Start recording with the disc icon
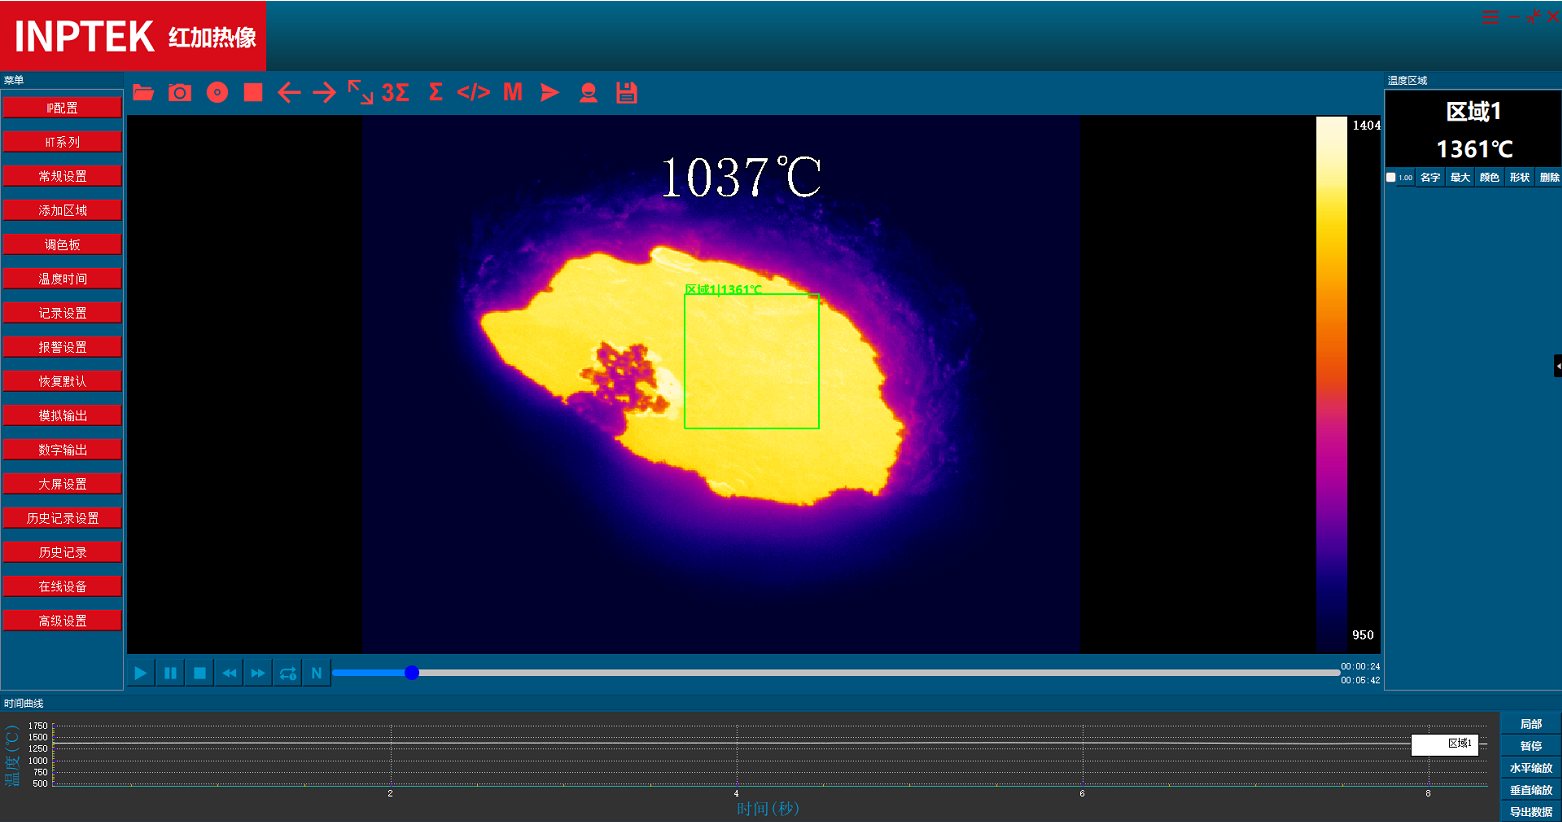1562x822 pixels. (x=217, y=93)
